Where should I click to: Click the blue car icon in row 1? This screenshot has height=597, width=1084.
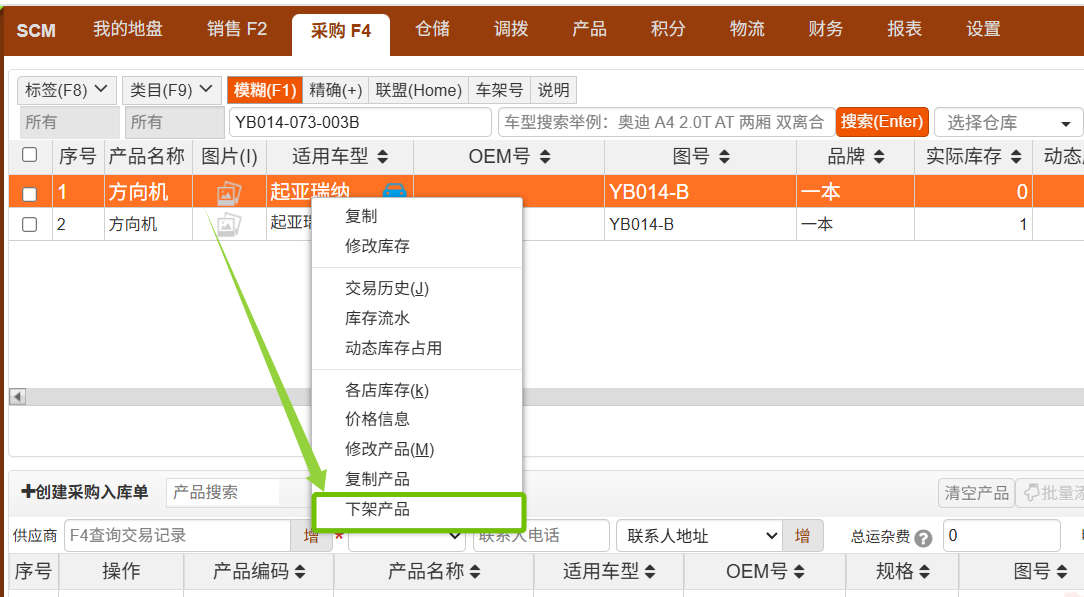pos(395,190)
